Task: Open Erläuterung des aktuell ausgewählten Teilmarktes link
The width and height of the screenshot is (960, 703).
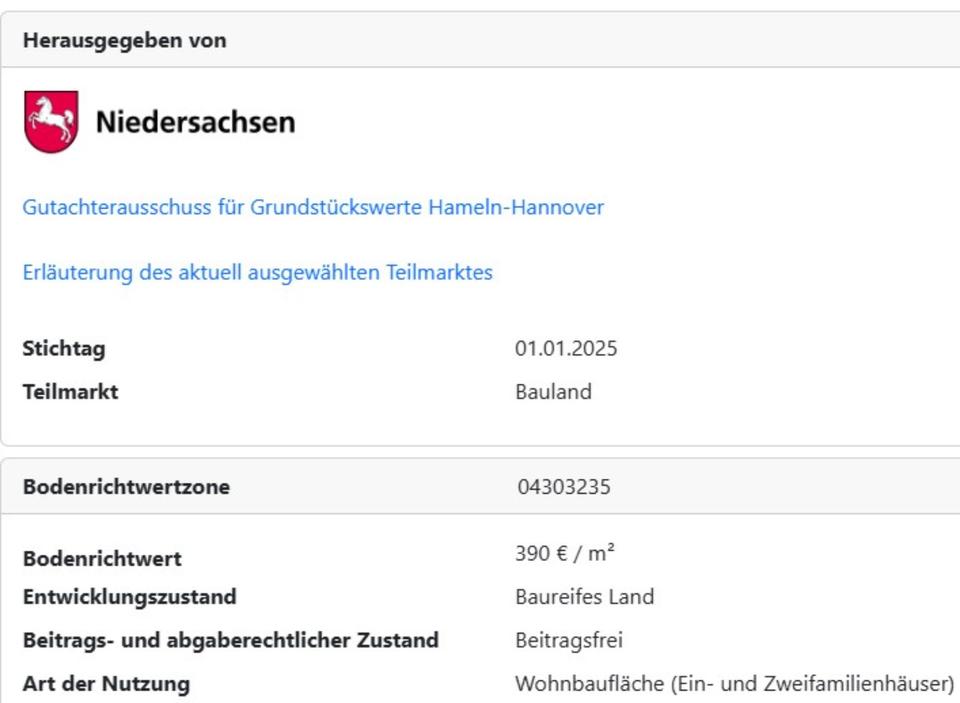Action: click(257, 272)
